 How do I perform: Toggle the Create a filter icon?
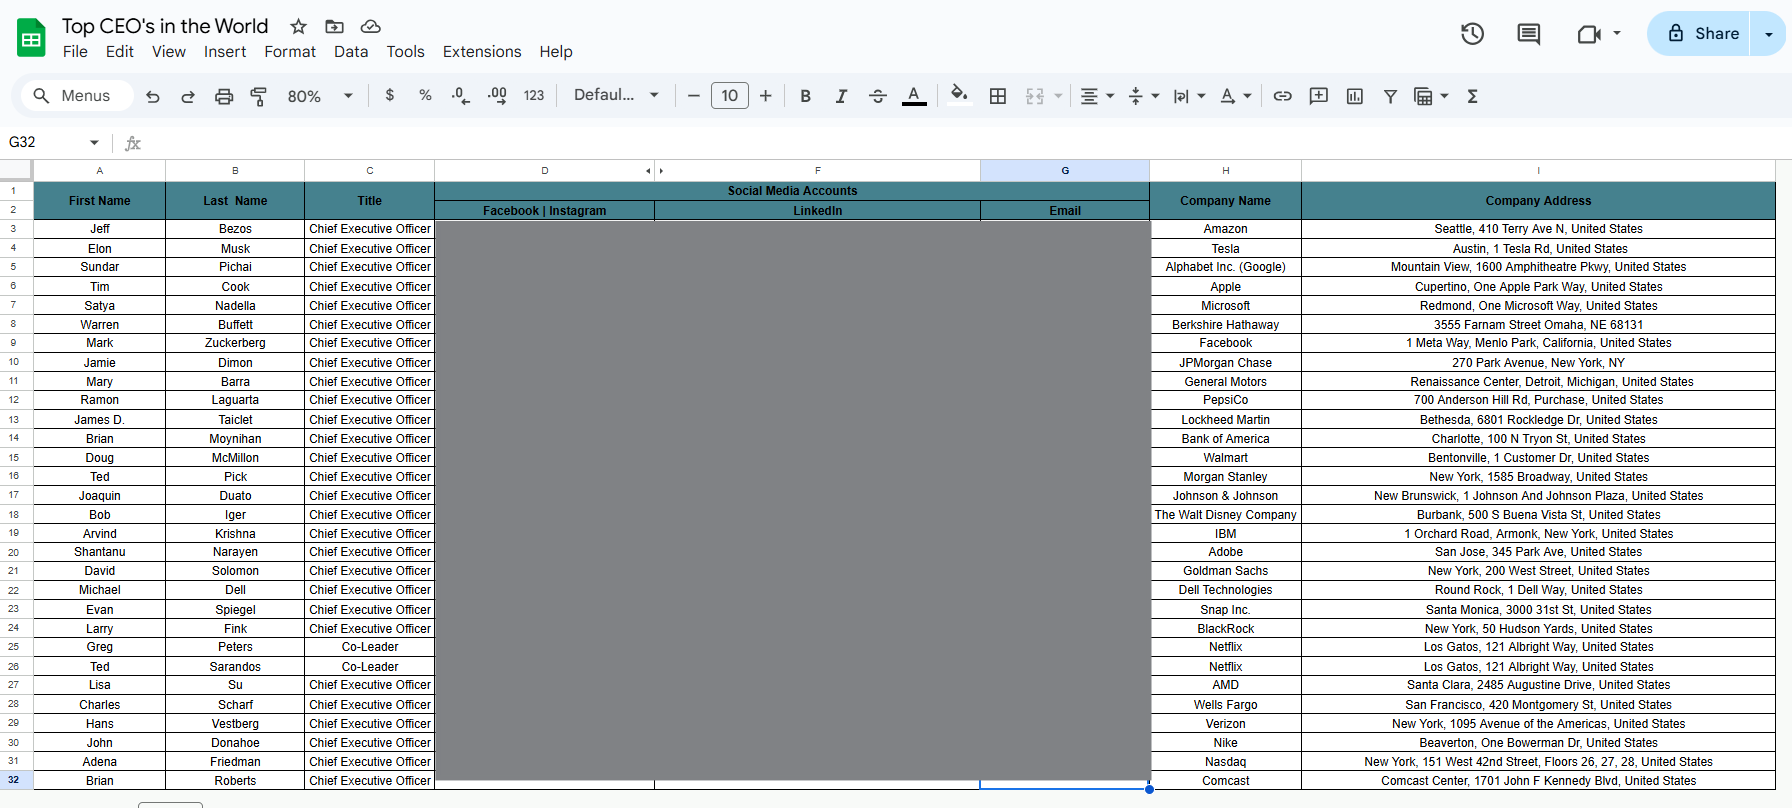tap(1390, 96)
